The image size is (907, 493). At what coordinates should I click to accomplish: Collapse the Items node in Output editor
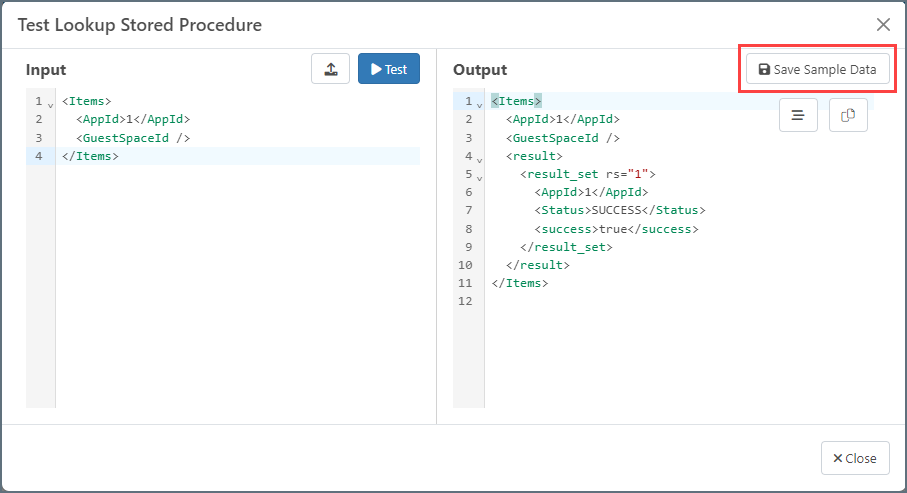coord(479,104)
